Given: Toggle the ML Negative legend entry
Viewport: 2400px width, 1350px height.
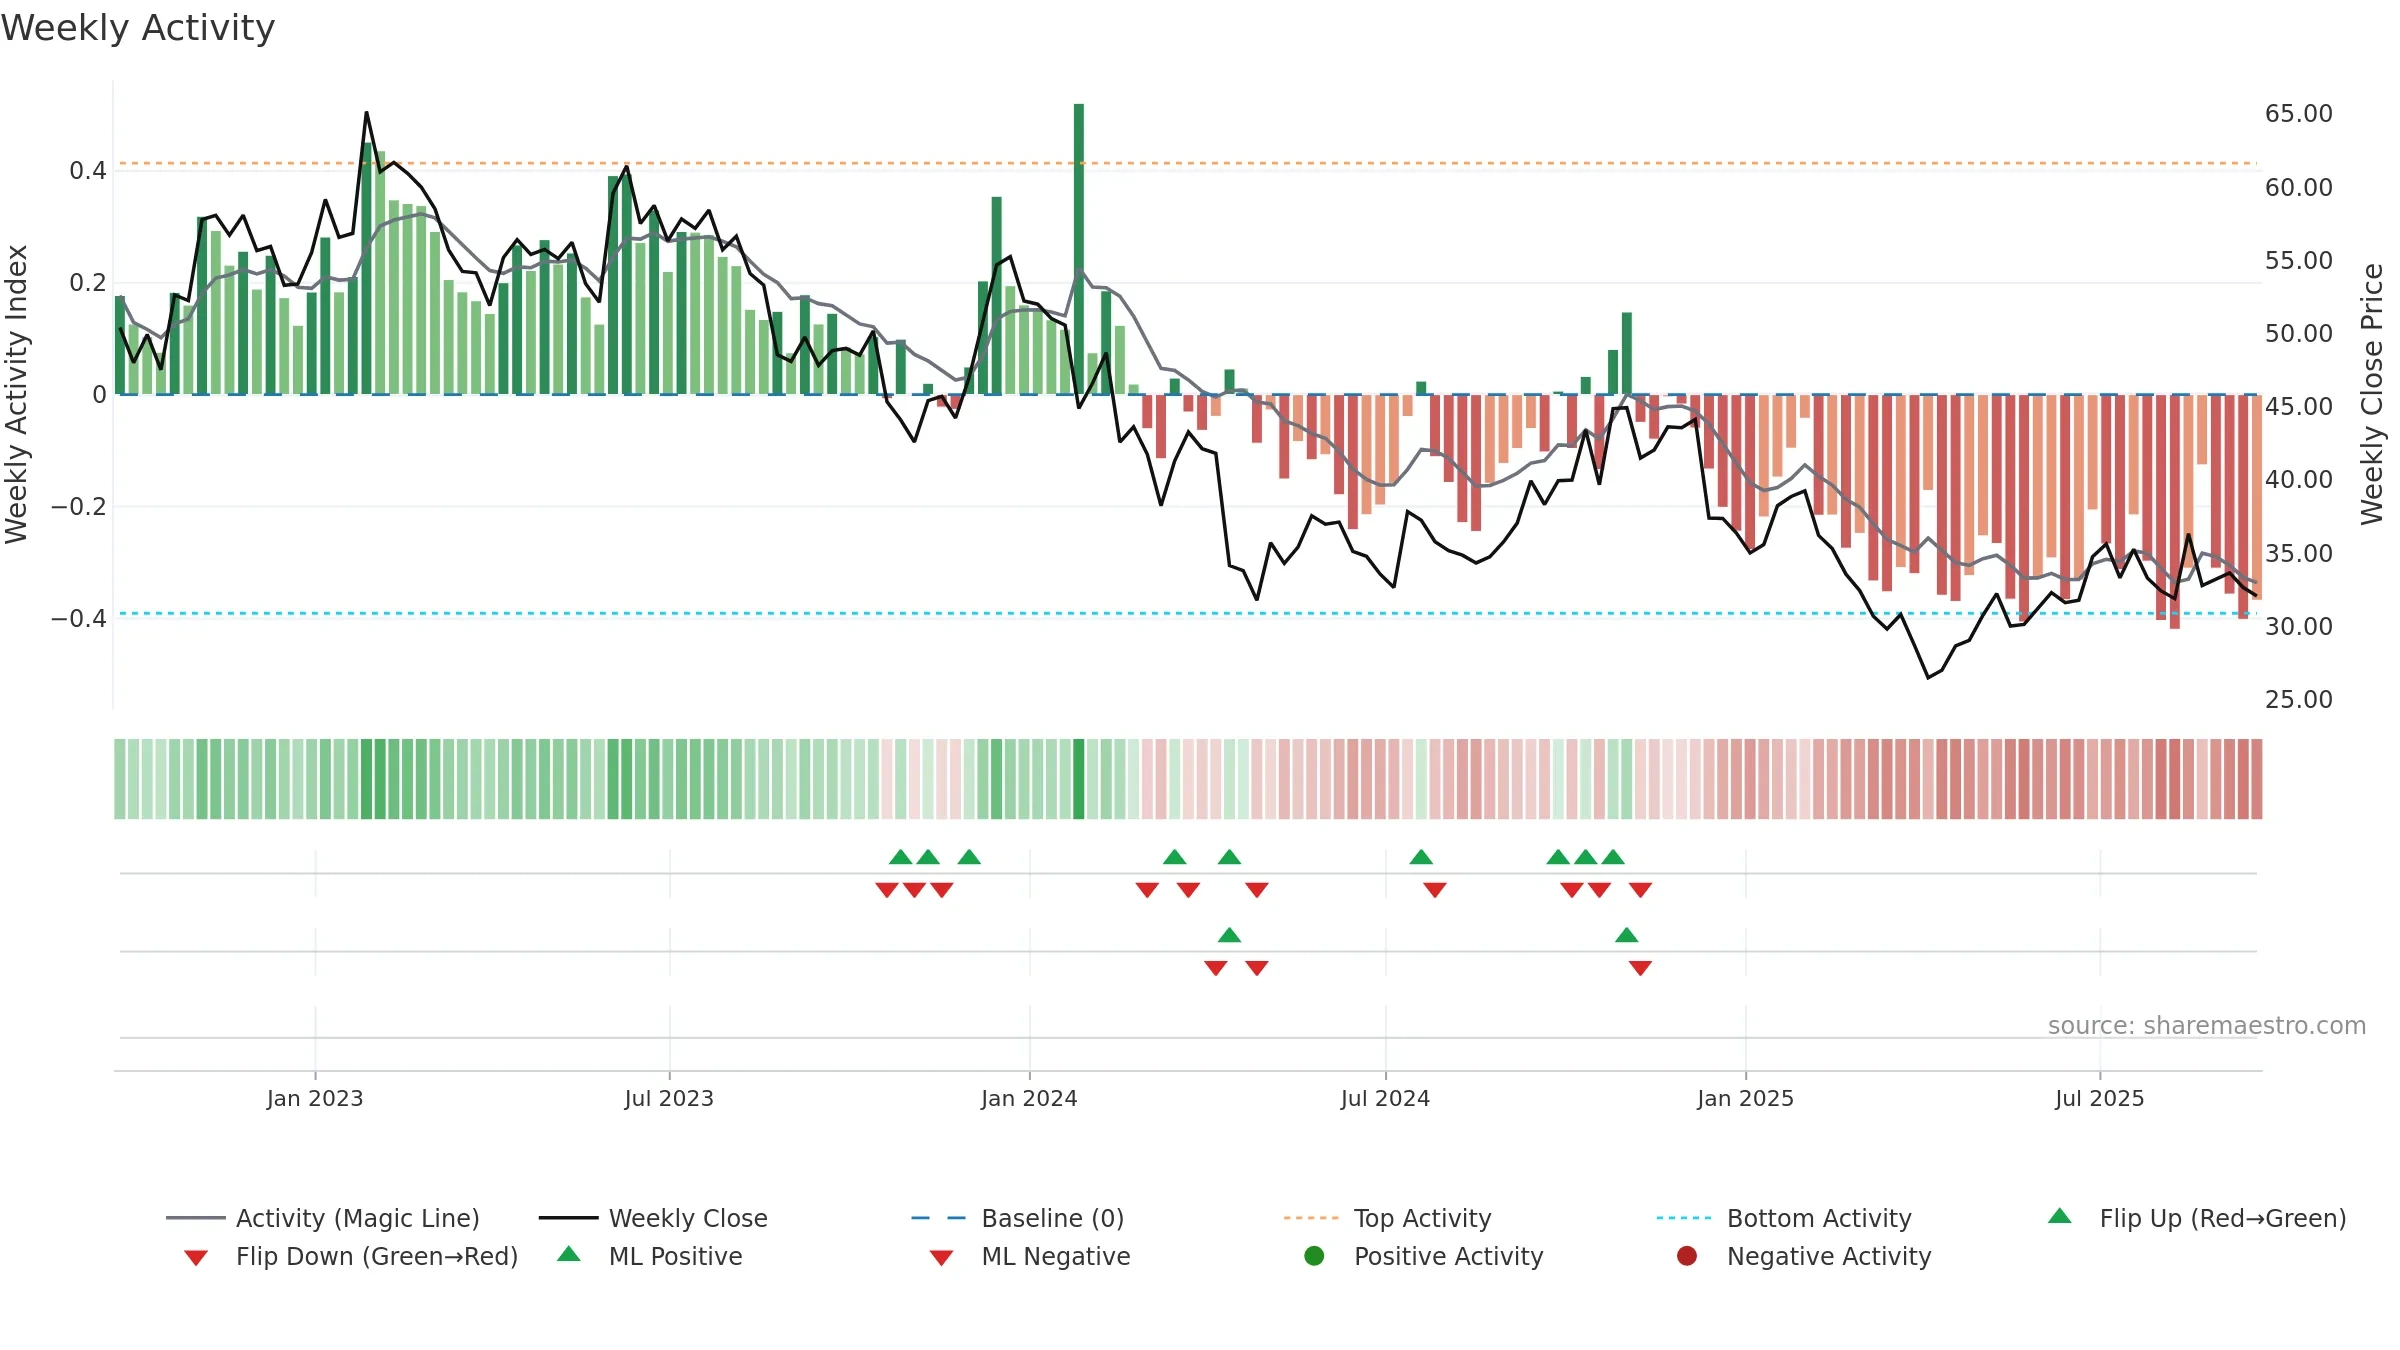Looking at the screenshot, I should (x=1030, y=1256).
